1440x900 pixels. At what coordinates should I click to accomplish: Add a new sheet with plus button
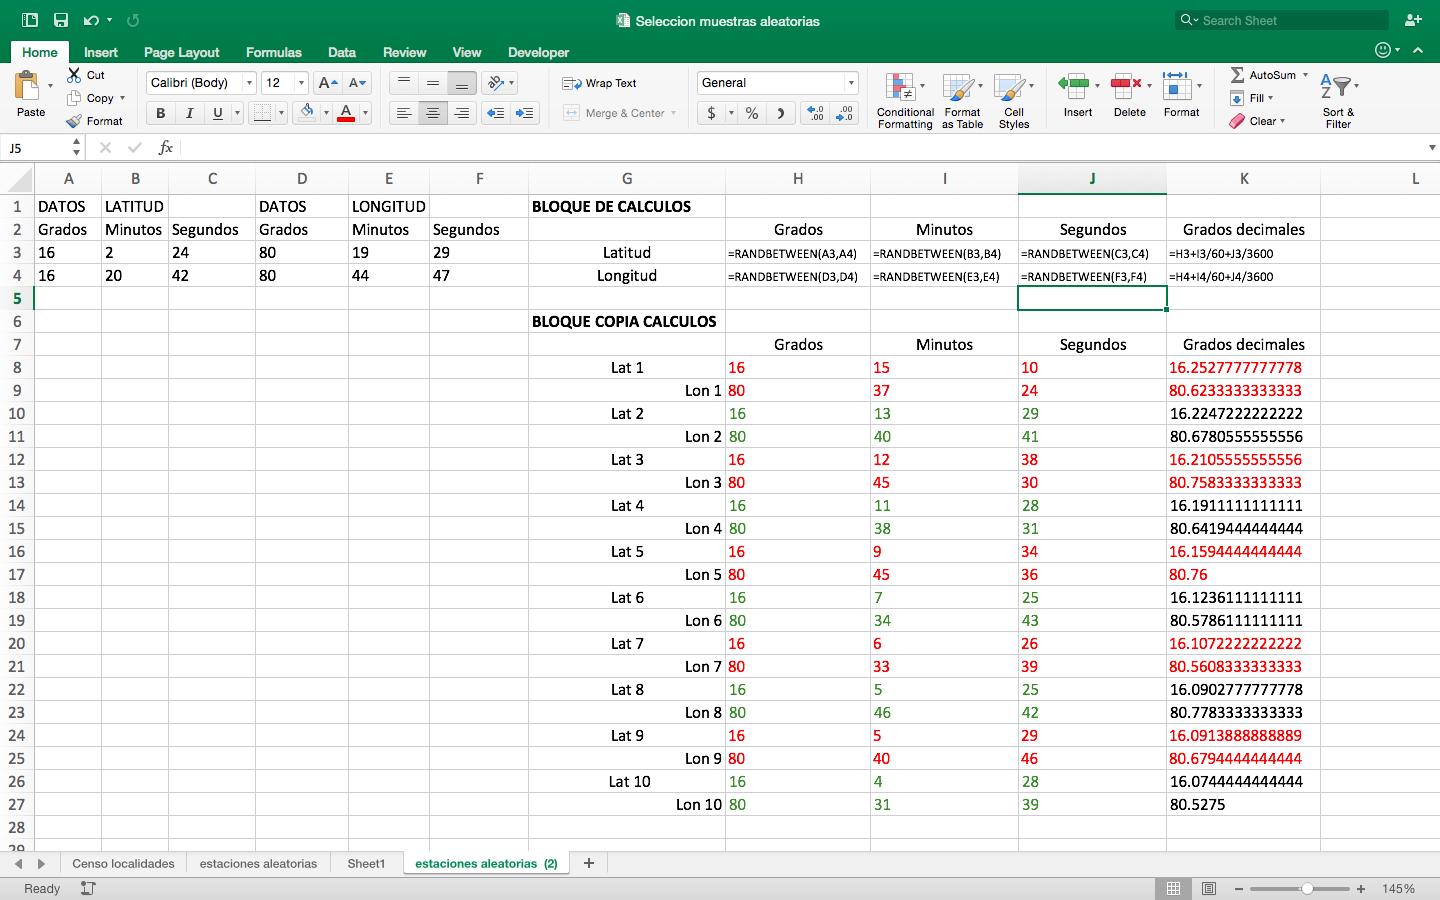589,863
